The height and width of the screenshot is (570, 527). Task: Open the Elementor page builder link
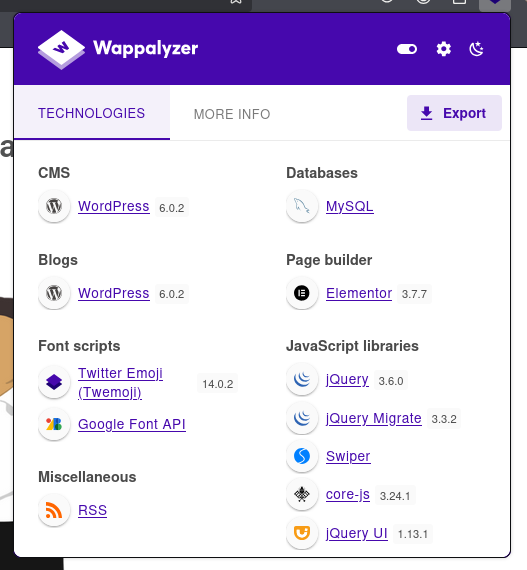point(359,293)
